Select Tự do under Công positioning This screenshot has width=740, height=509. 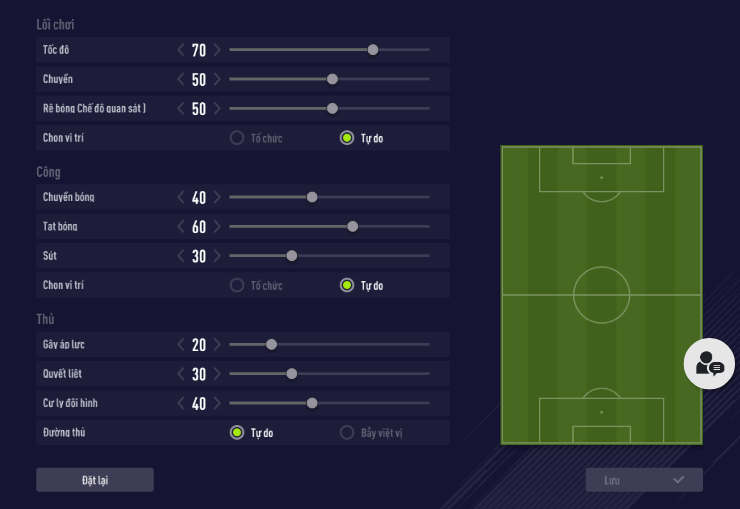347,285
